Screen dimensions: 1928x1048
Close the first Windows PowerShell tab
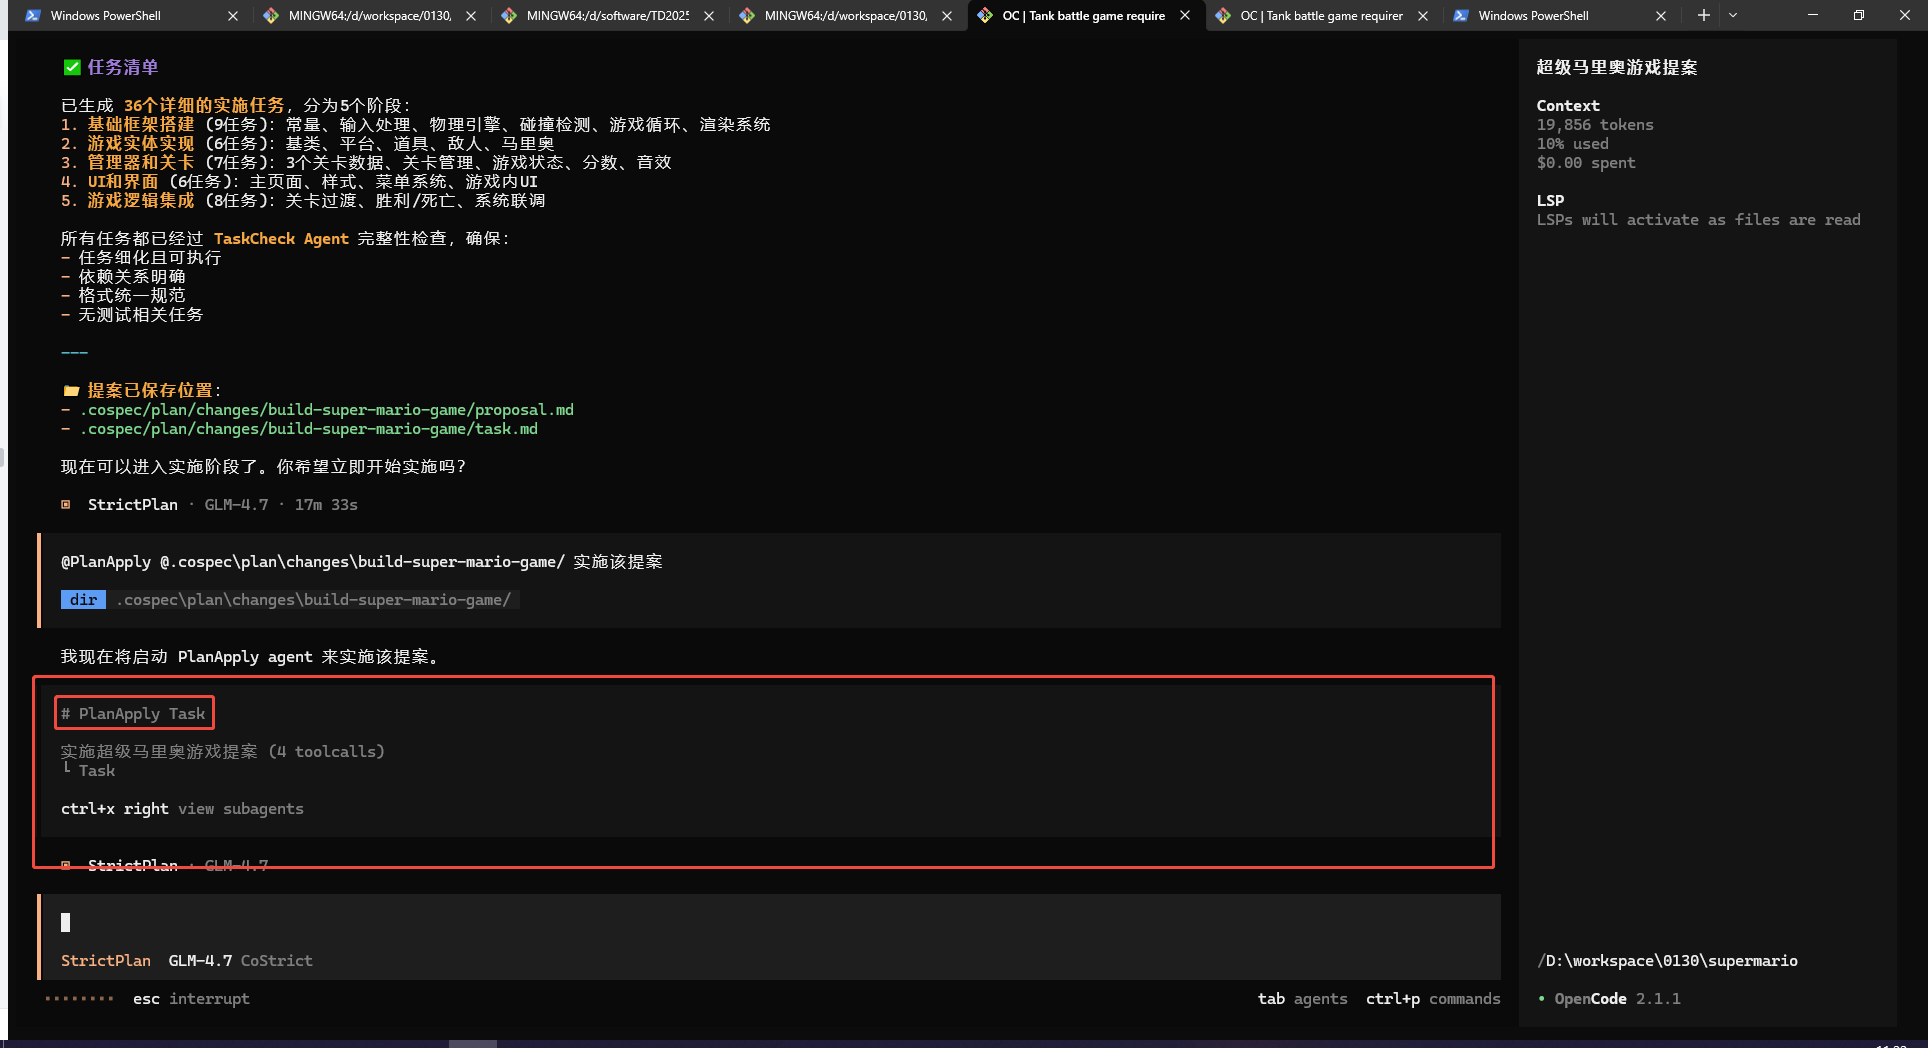[233, 16]
